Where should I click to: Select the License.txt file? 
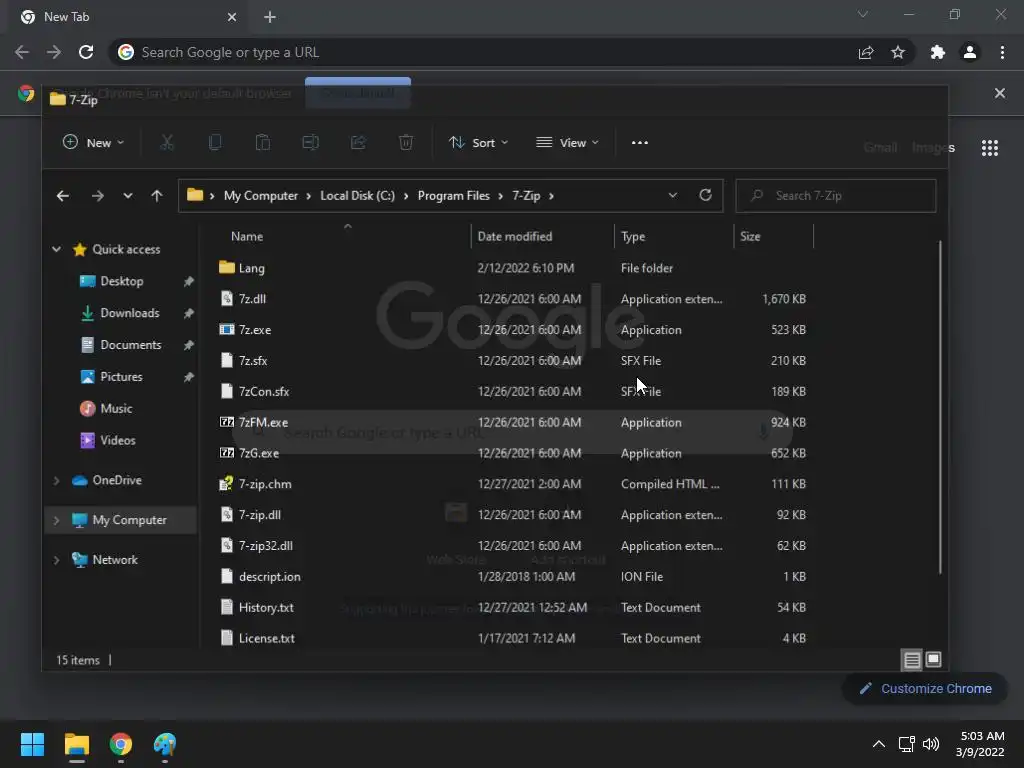[x=266, y=638]
